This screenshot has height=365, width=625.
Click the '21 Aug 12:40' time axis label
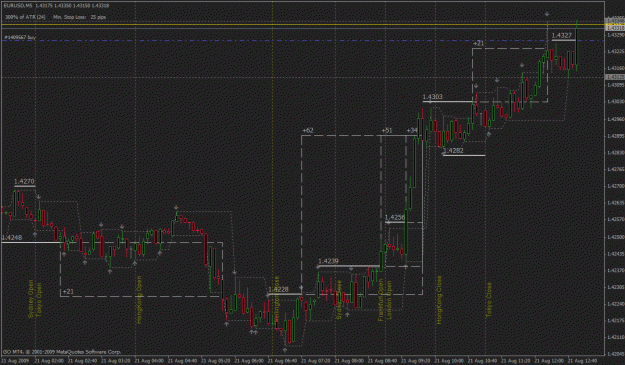coord(583,361)
